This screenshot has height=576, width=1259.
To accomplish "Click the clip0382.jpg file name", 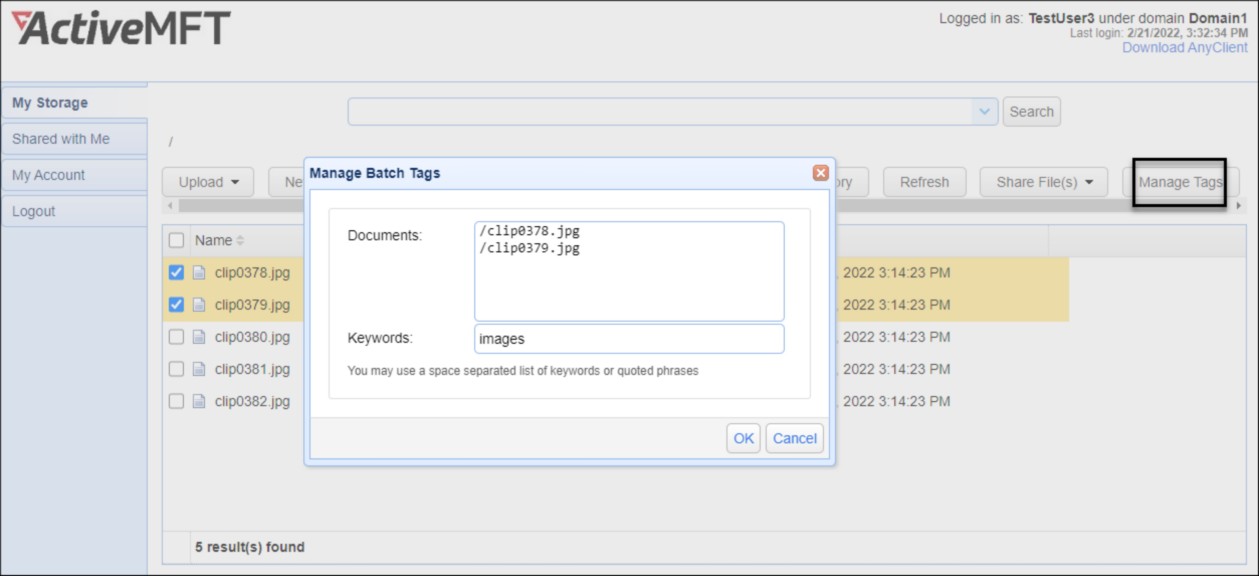I will 252,401.
